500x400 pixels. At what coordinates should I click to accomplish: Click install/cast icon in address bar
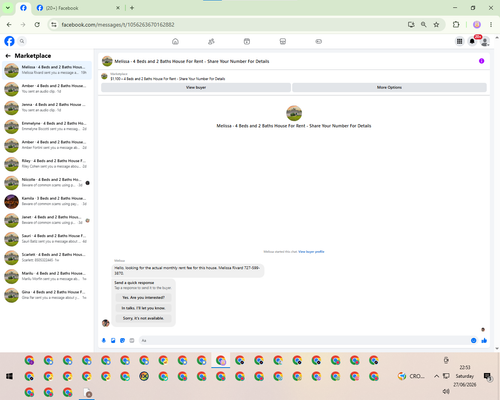click(x=411, y=24)
